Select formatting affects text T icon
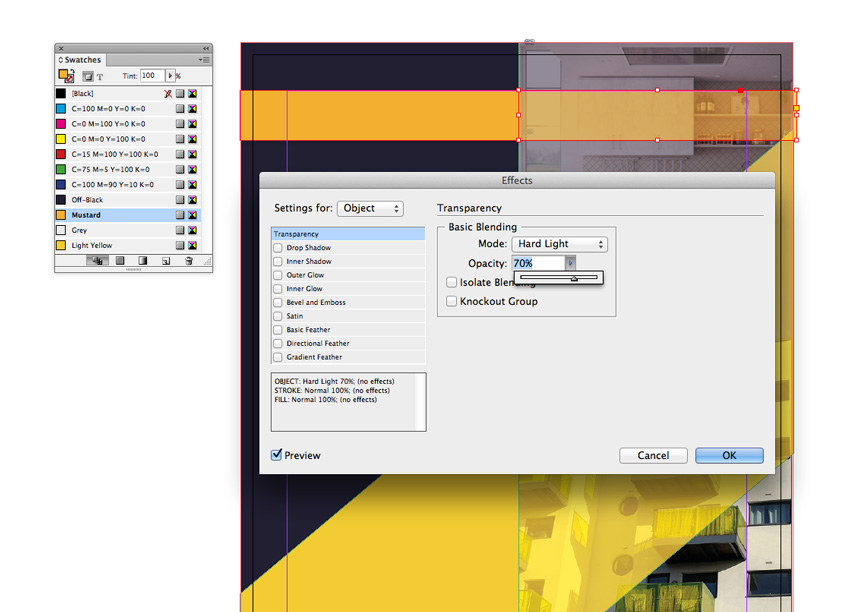850x612 pixels. pyautogui.click(x=100, y=76)
